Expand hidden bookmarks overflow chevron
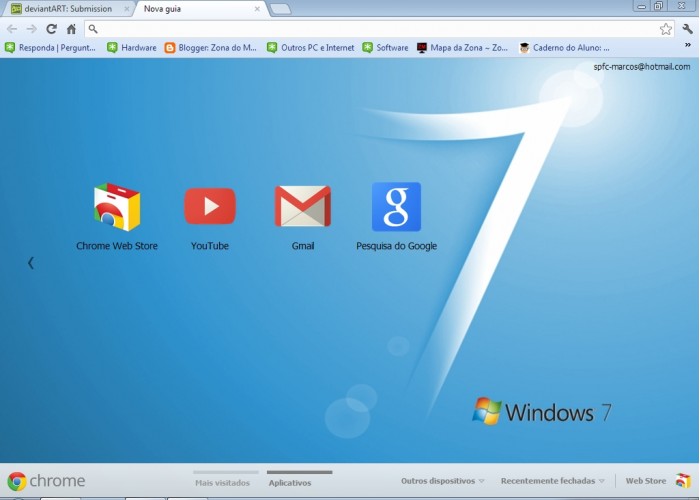 pos(688,46)
